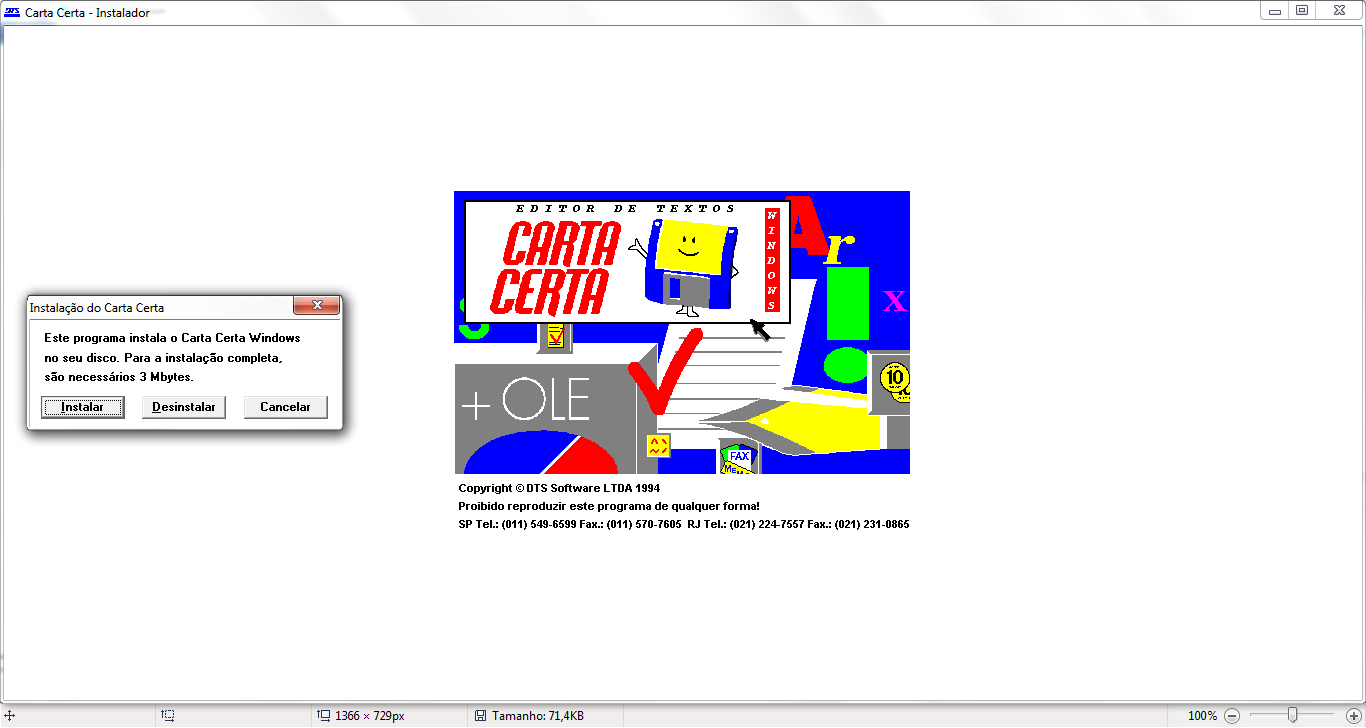Click the FAX icon in the splash image
The height and width of the screenshot is (728, 1366).
point(739,458)
